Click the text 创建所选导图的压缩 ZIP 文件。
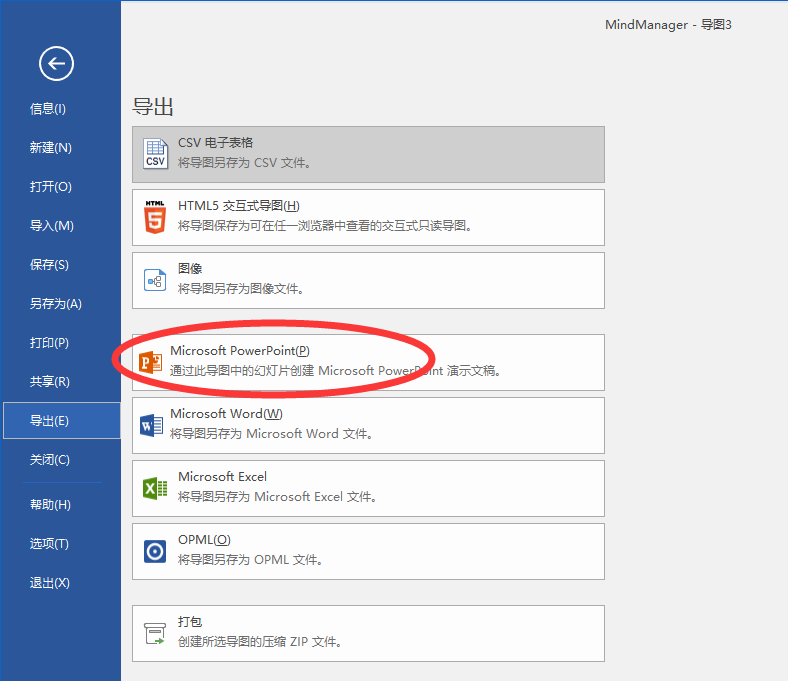 tap(260, 641)
